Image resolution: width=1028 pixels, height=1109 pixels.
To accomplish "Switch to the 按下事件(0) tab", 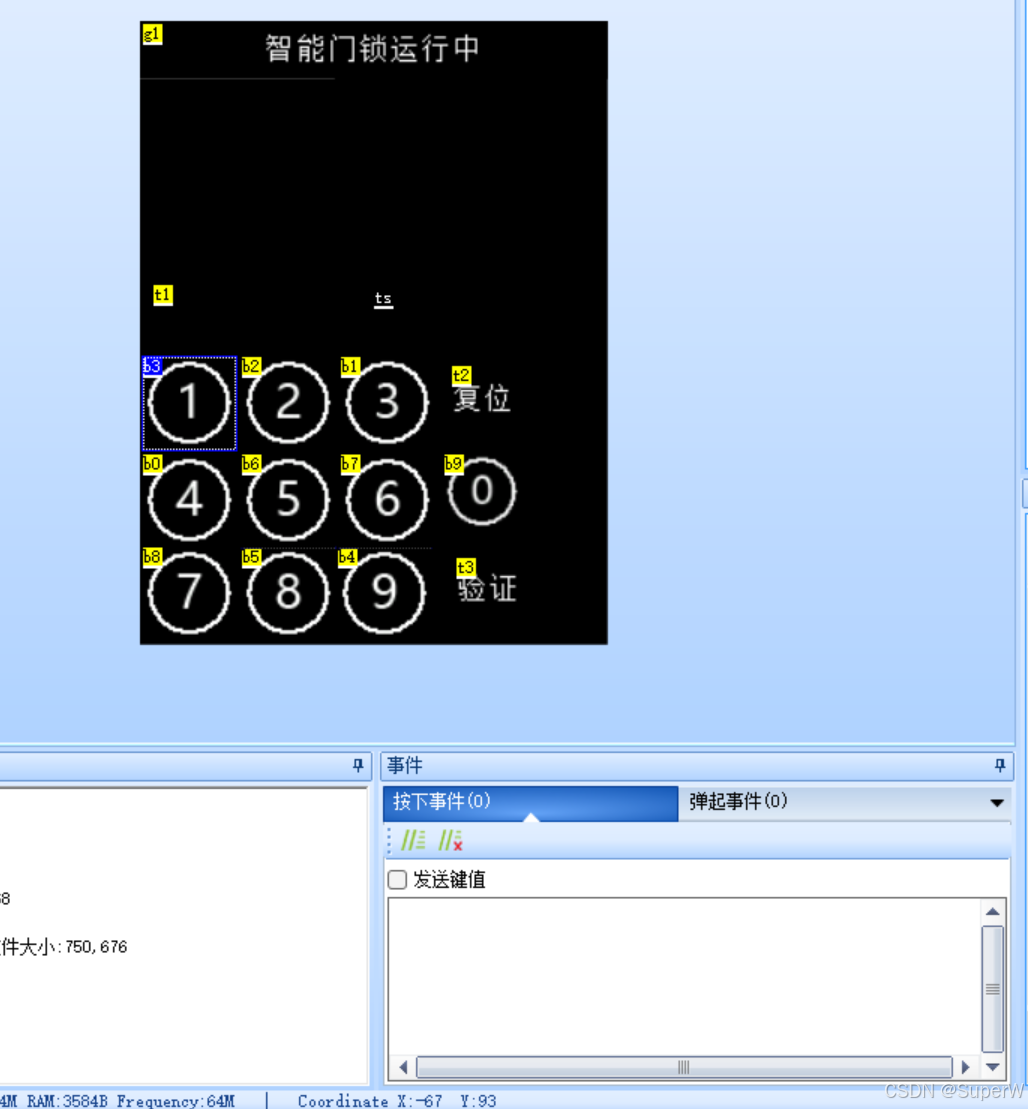I will [x=531, y=803].
